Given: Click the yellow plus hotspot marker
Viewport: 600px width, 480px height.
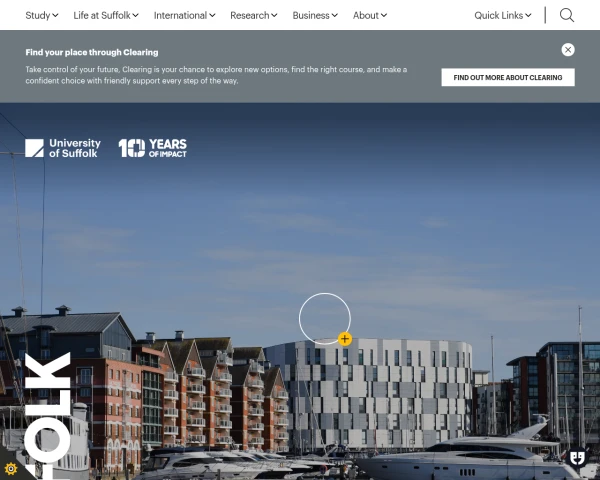Looking at the screenshot, I should (x=345, y=339).
